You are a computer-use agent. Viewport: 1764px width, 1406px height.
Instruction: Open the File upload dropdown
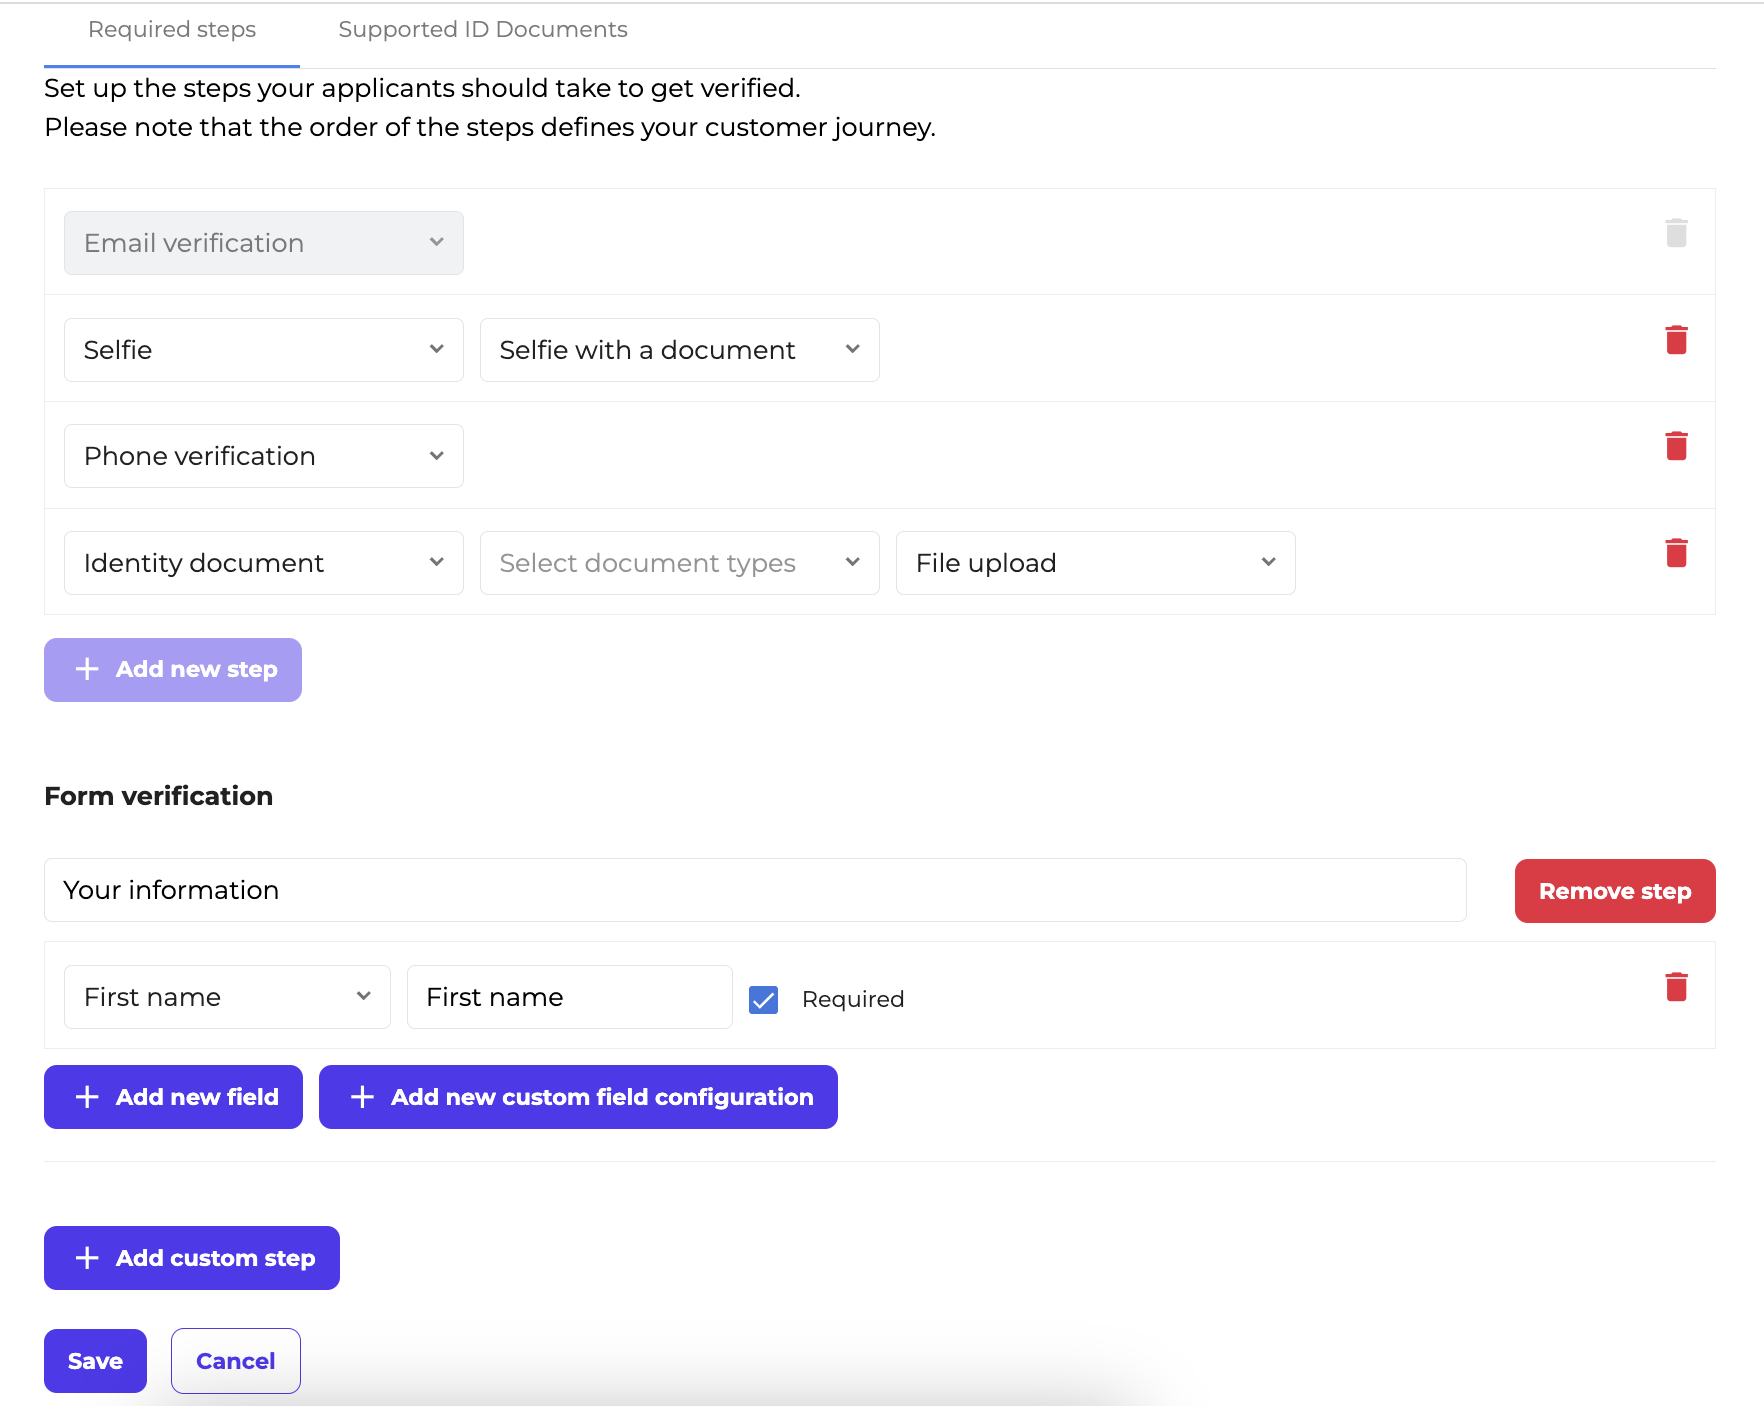(1095, 563)
